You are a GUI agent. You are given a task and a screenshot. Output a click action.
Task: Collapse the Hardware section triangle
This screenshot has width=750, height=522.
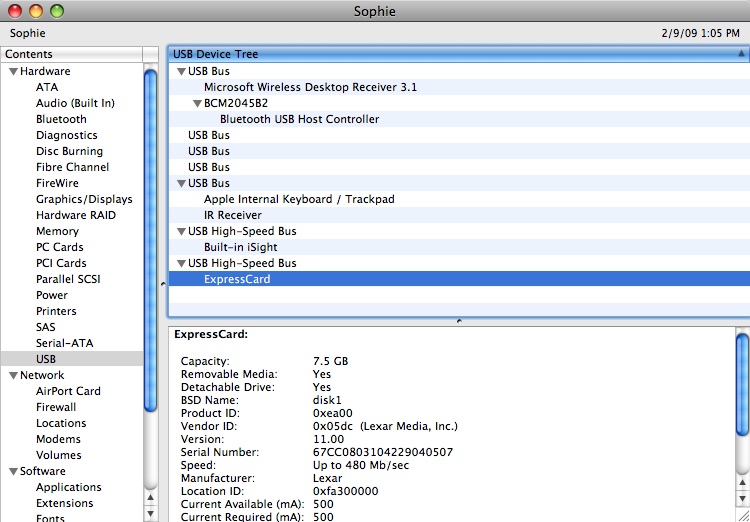pyautogui.click(x=13, y=72)
